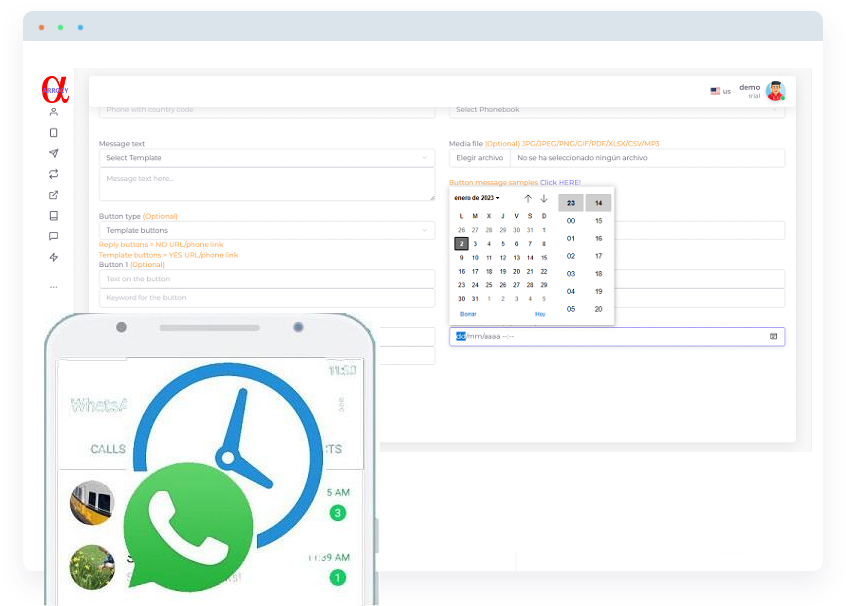The height and width of the screenshot is (606, 846).
Task: Click the user profile sidebar icon
Action: 54,112
